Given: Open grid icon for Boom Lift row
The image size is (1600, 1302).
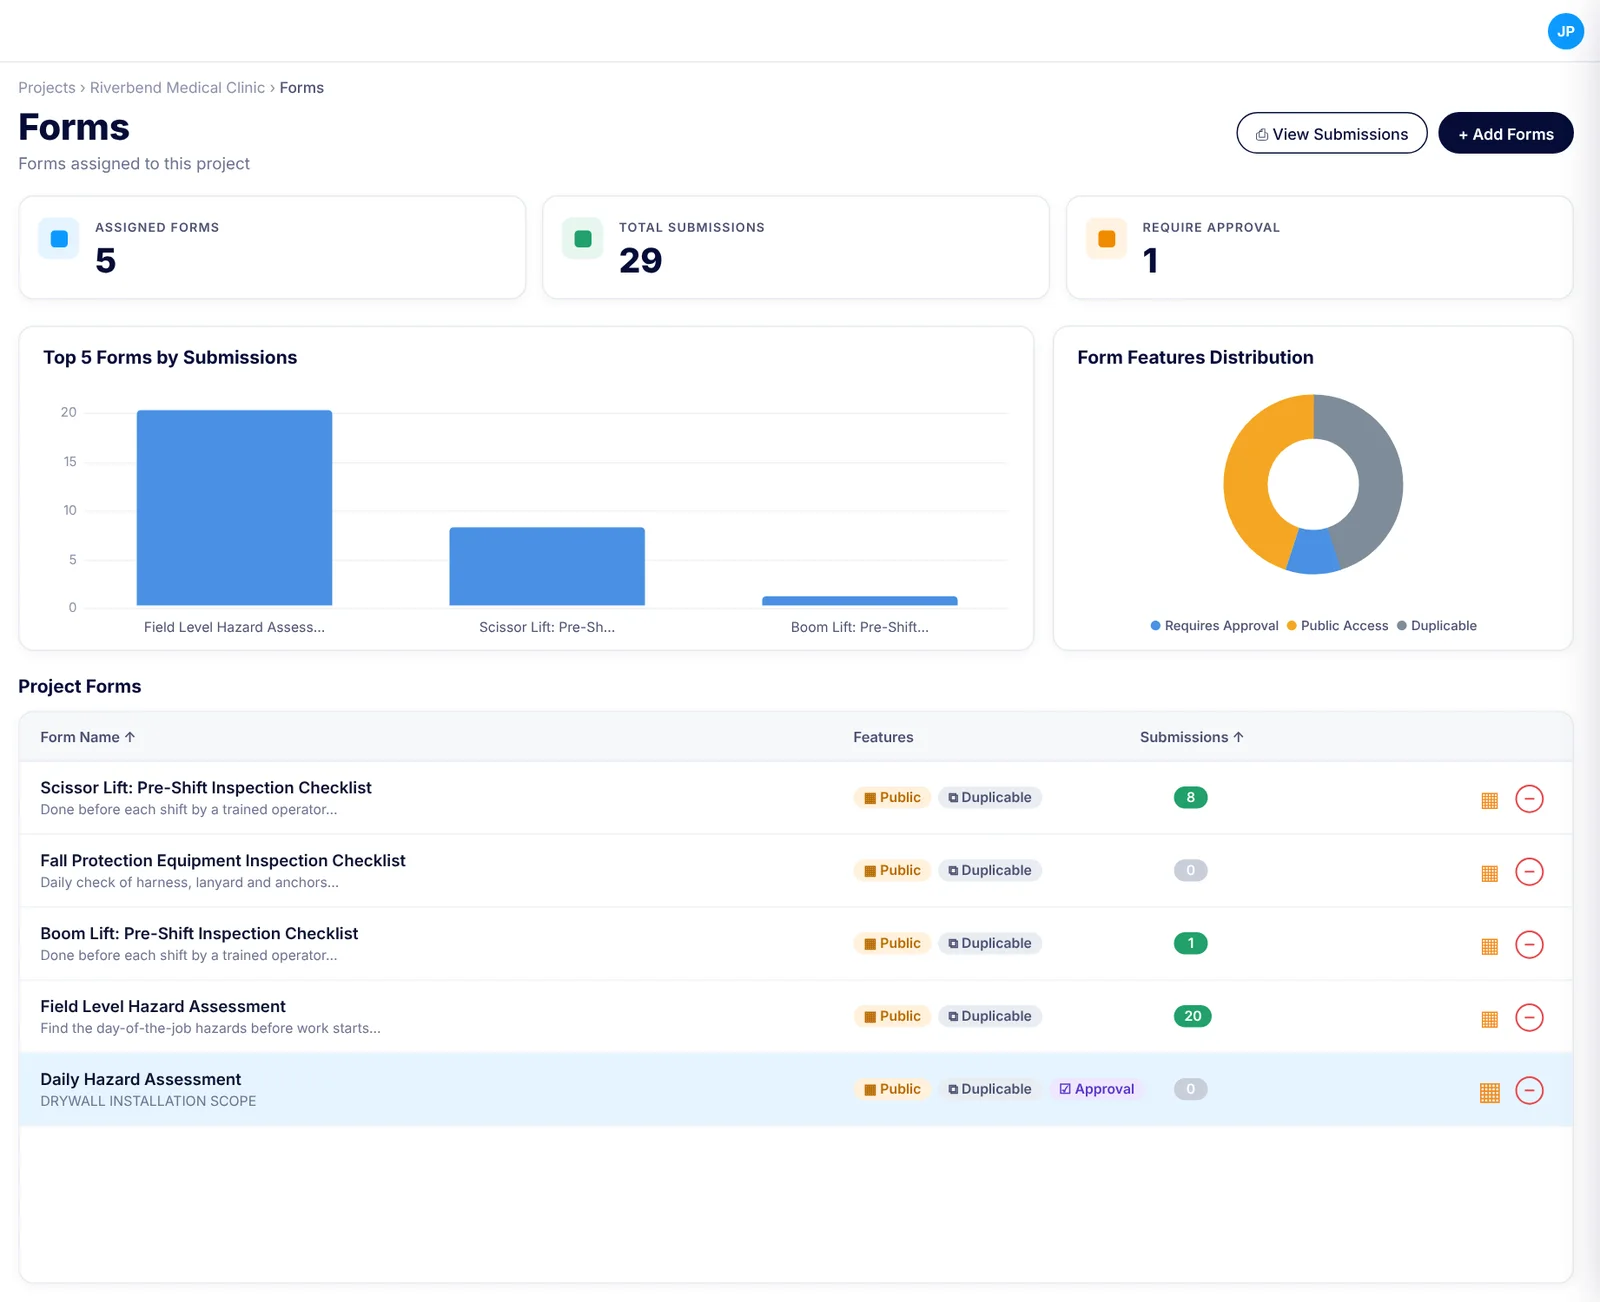Looking at the screenshot, I should [x=1489, y=946].
